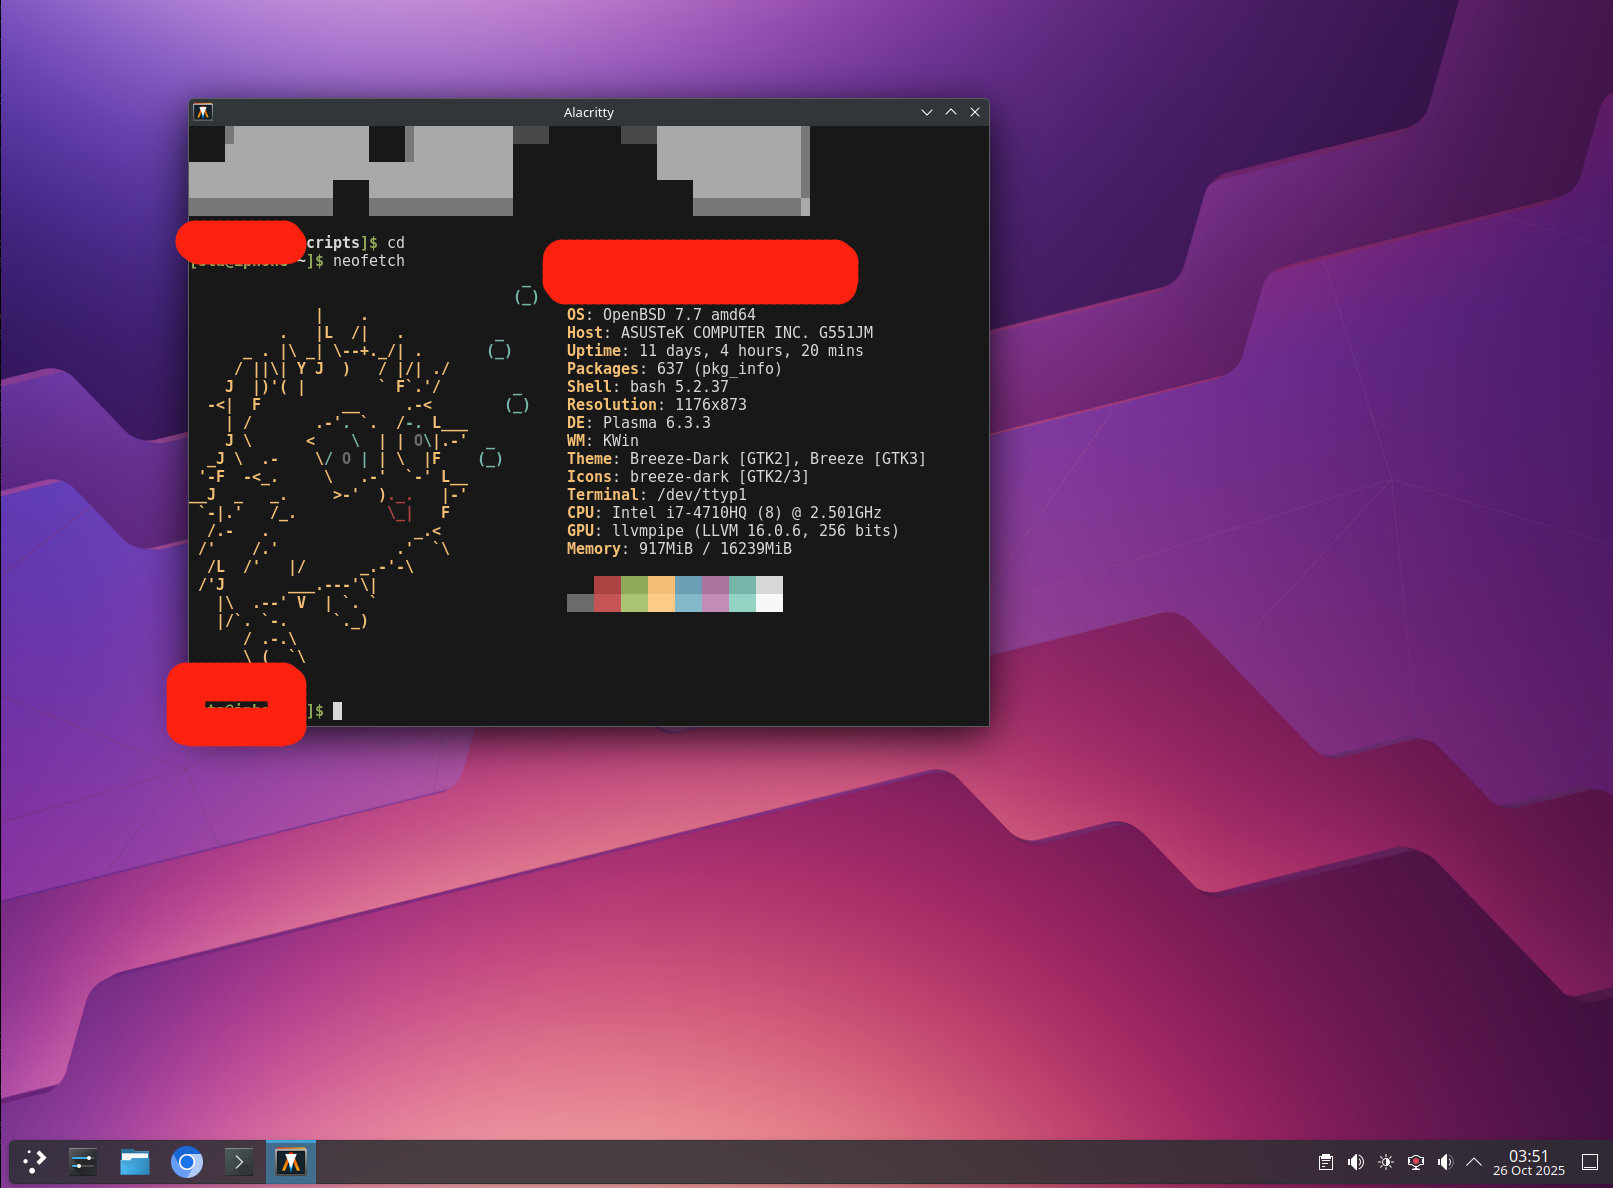Click the "Resolution: 1176x873" line
The height and width of the screenshot is (1188, 1613).
657,405
